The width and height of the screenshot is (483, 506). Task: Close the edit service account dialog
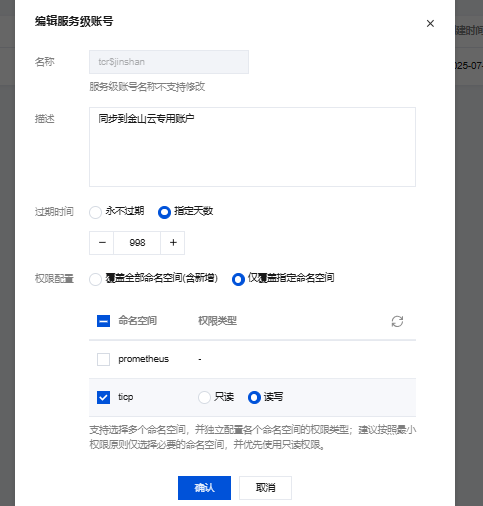point(430,23)
